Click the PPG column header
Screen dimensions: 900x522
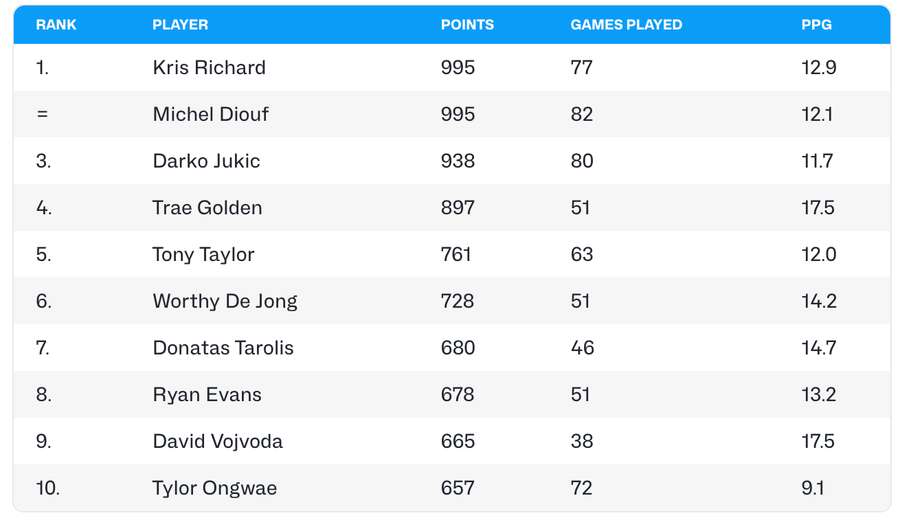pos(816,25)
